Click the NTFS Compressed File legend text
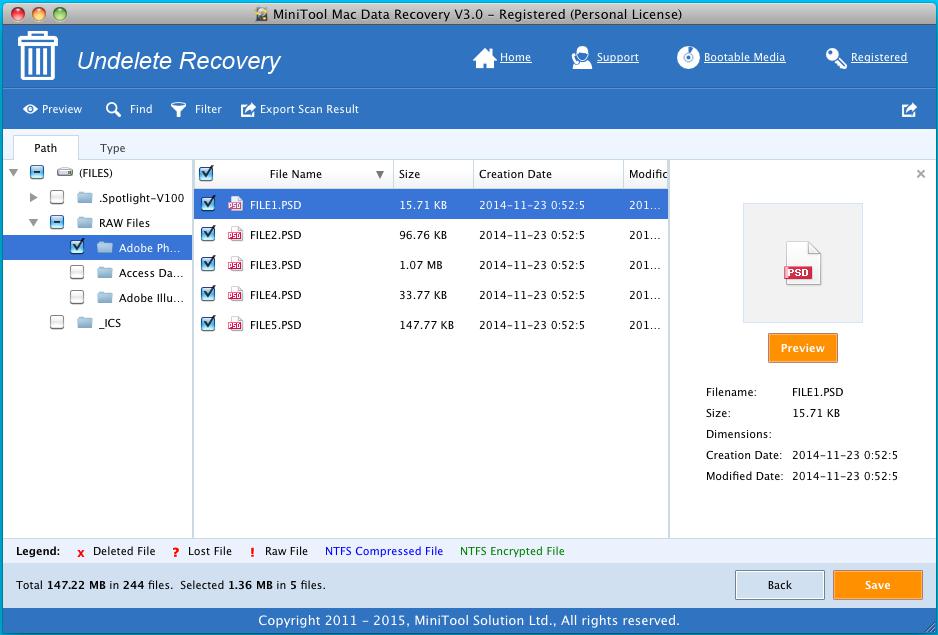The height and width of the screenshot is (635, 938). tap(383, 551)
